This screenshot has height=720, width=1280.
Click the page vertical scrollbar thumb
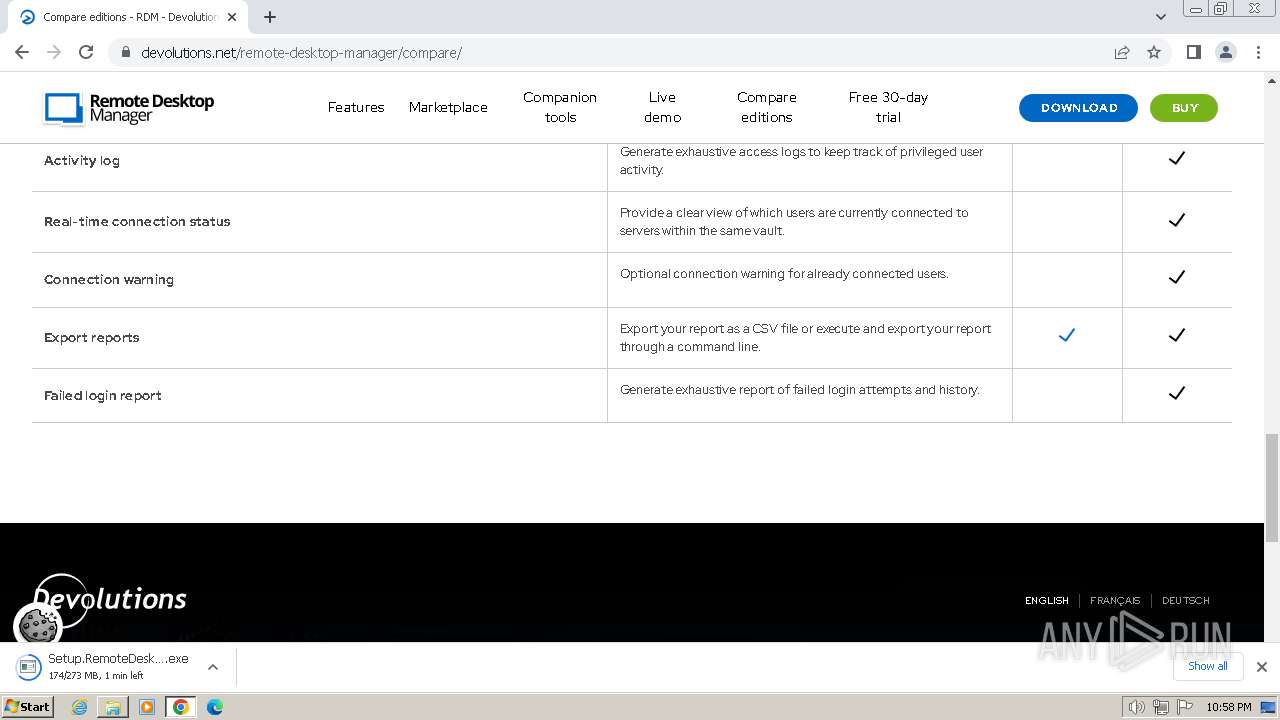click(1272, 488)
